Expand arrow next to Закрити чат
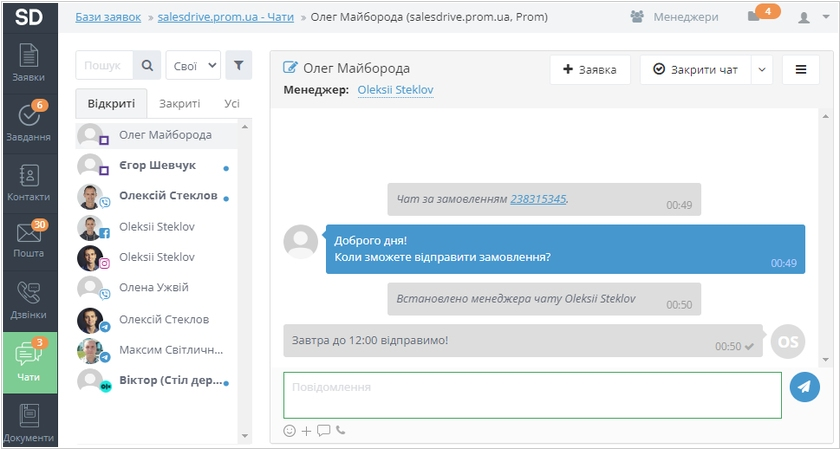 pyautogui.click(x=761, y=70)
